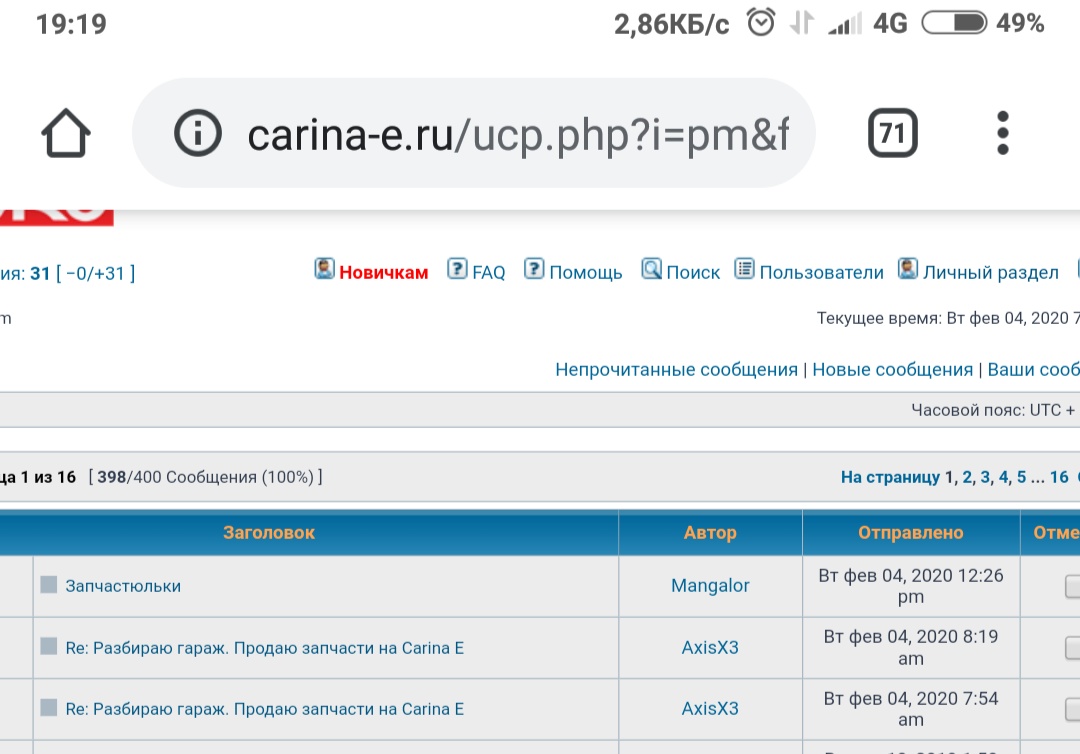Screen dimensions: 1080x754
Task: Open Непрочитанные сообщения link
Action: [676, 370]
